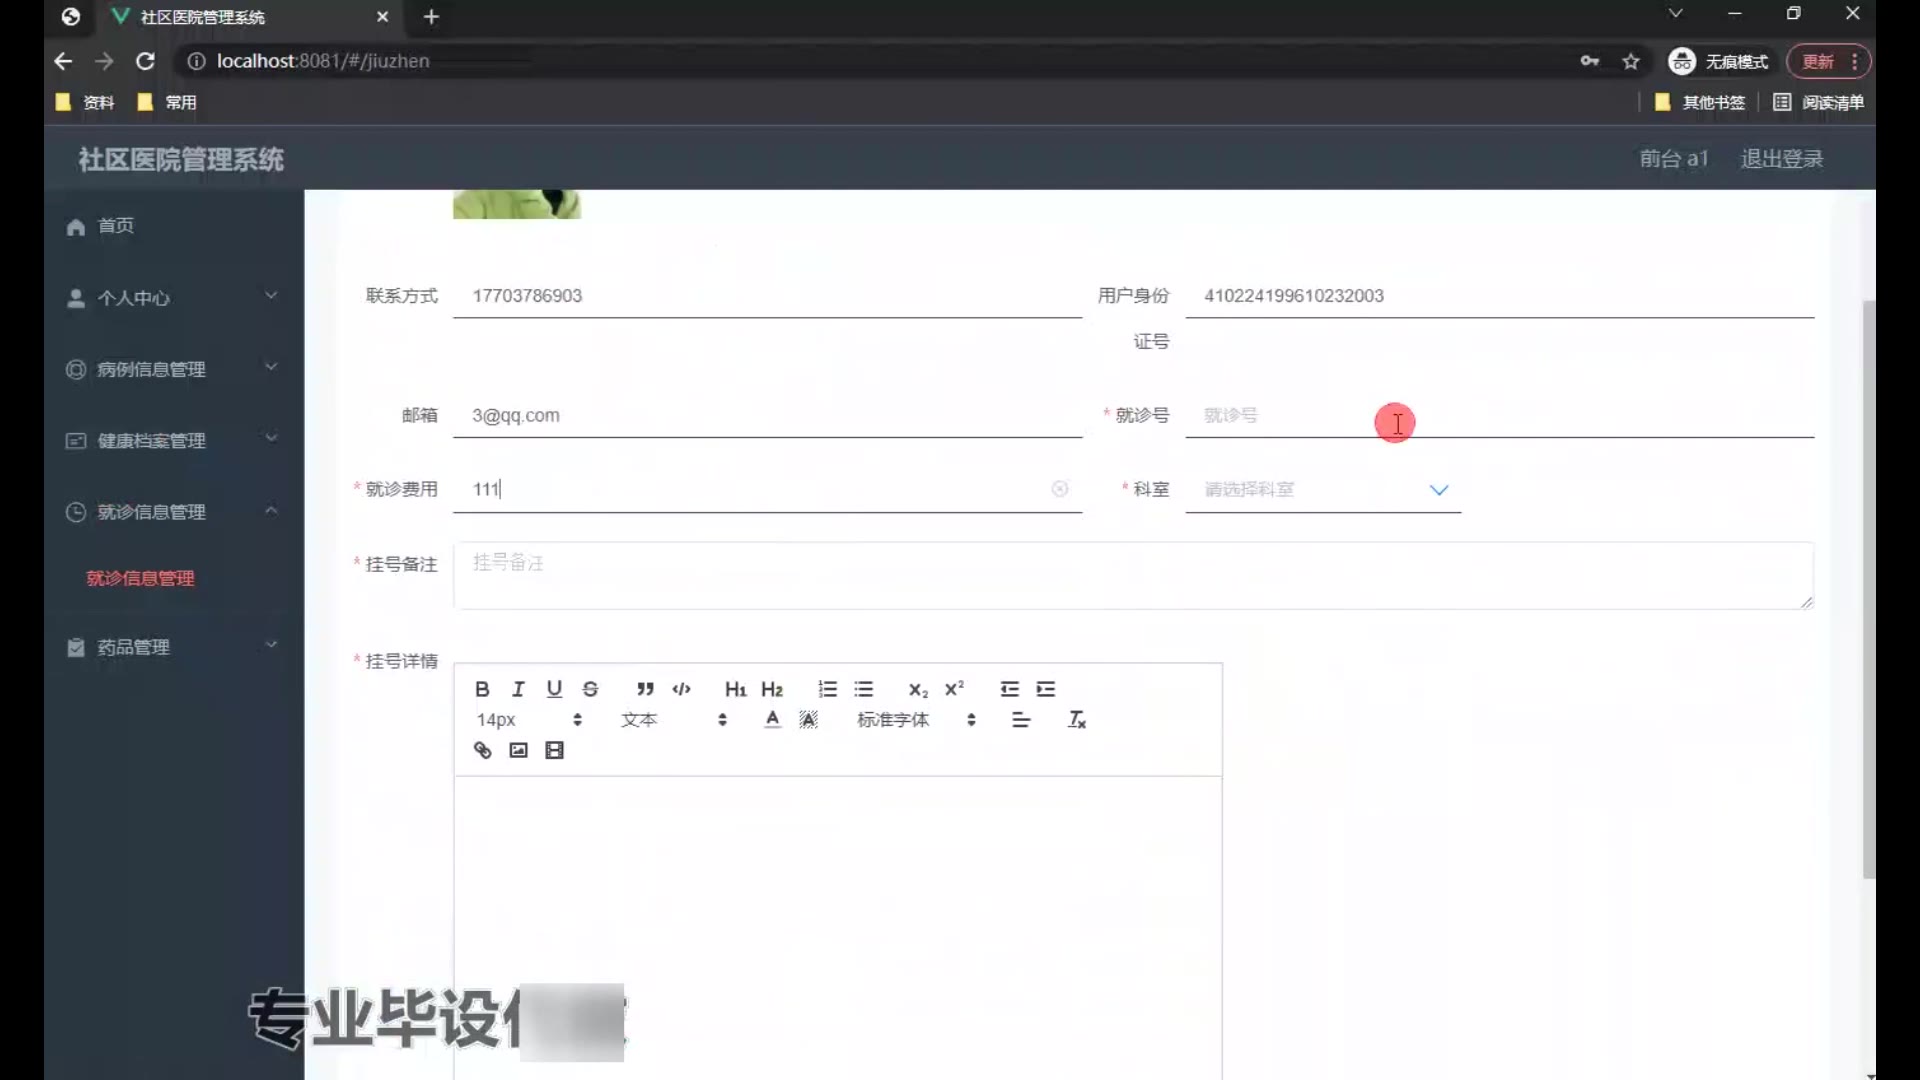This screenshot has height=1080, width=1920.
Task: Insert a blockquote in the editor
Action: [645, 689]
